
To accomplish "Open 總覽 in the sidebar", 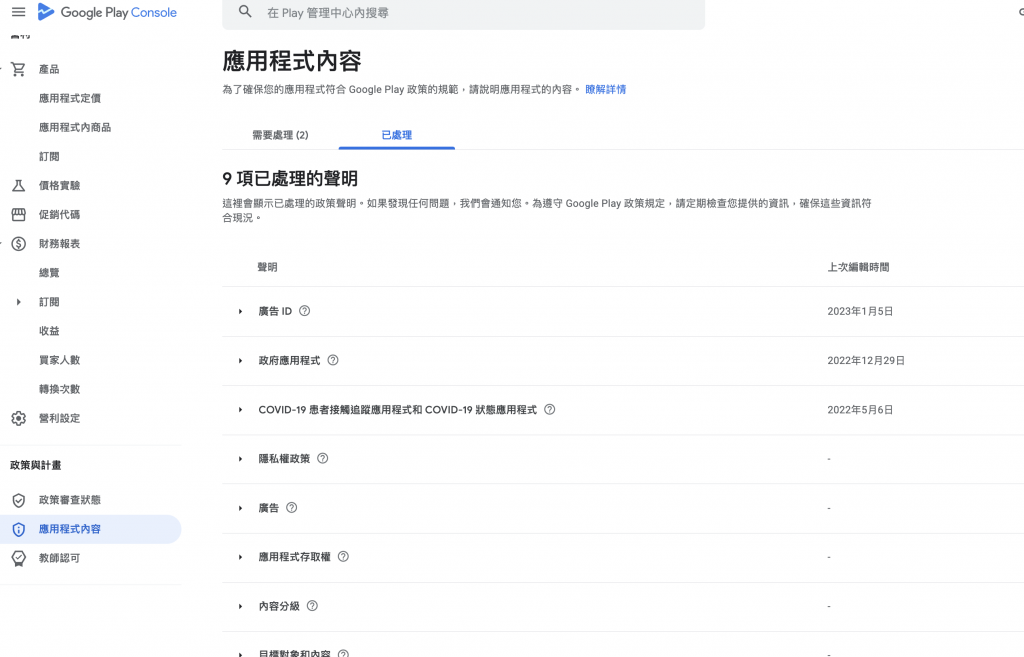I will [49, 273].
